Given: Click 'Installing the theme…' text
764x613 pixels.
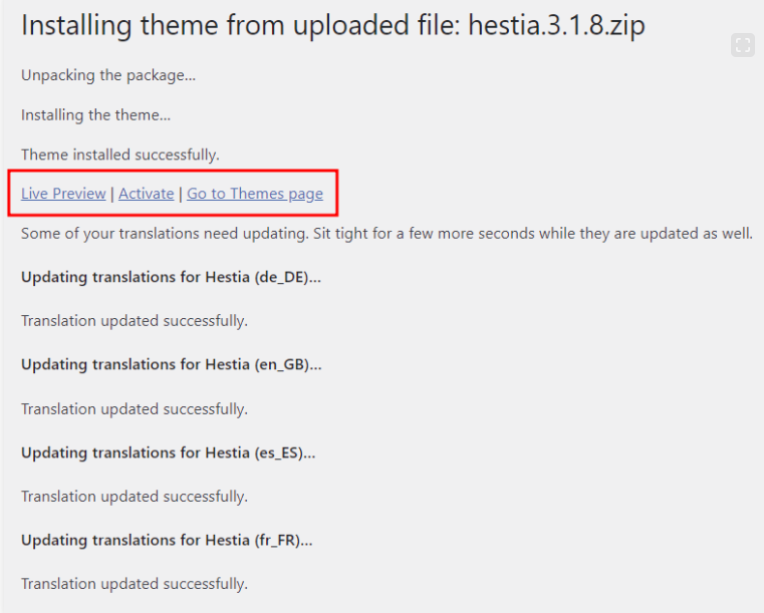Looking at the screenshot, I should click(96, 115).
